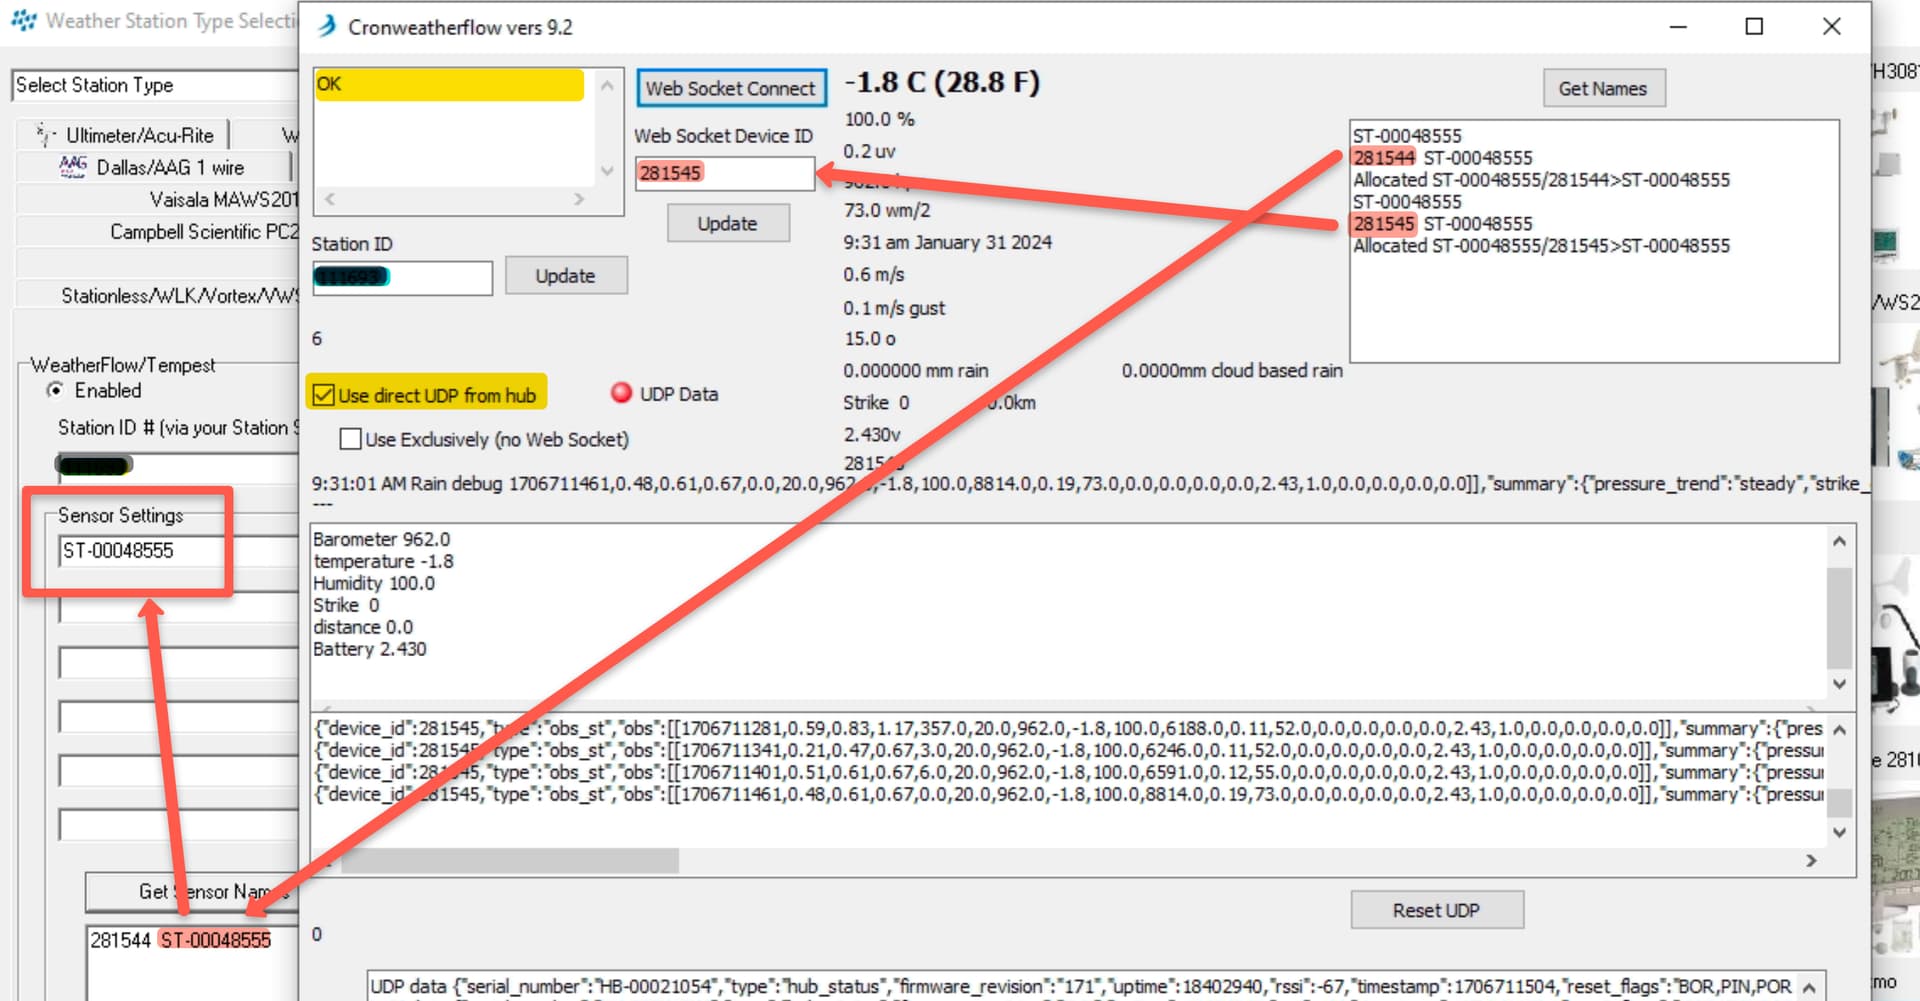1920x1001 pixels.
Task: Click Update next to Station ID field
Action: click(566, 275)
